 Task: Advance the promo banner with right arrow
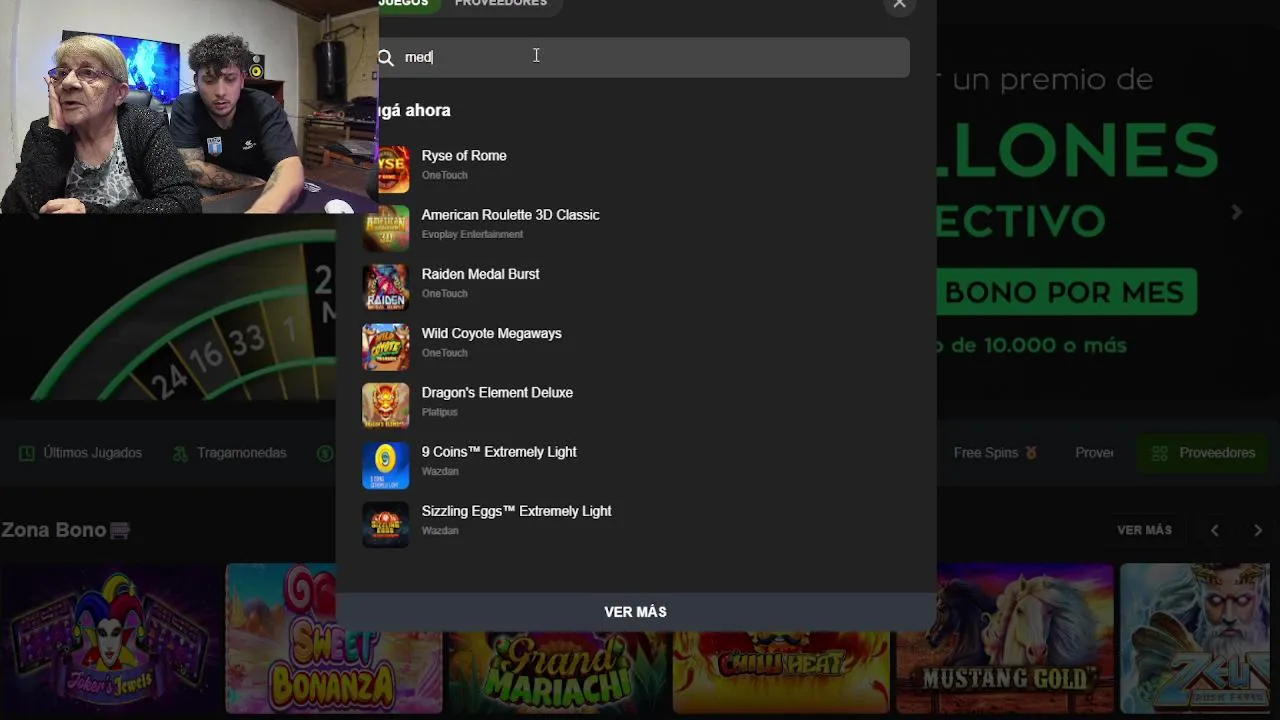pos(1237,212)
